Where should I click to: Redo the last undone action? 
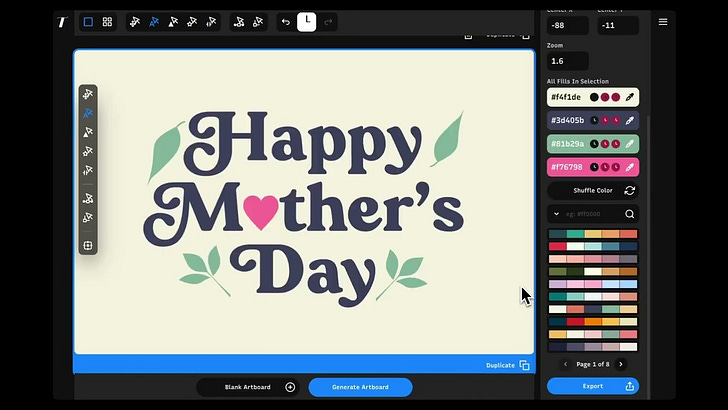tap(328, 22)
